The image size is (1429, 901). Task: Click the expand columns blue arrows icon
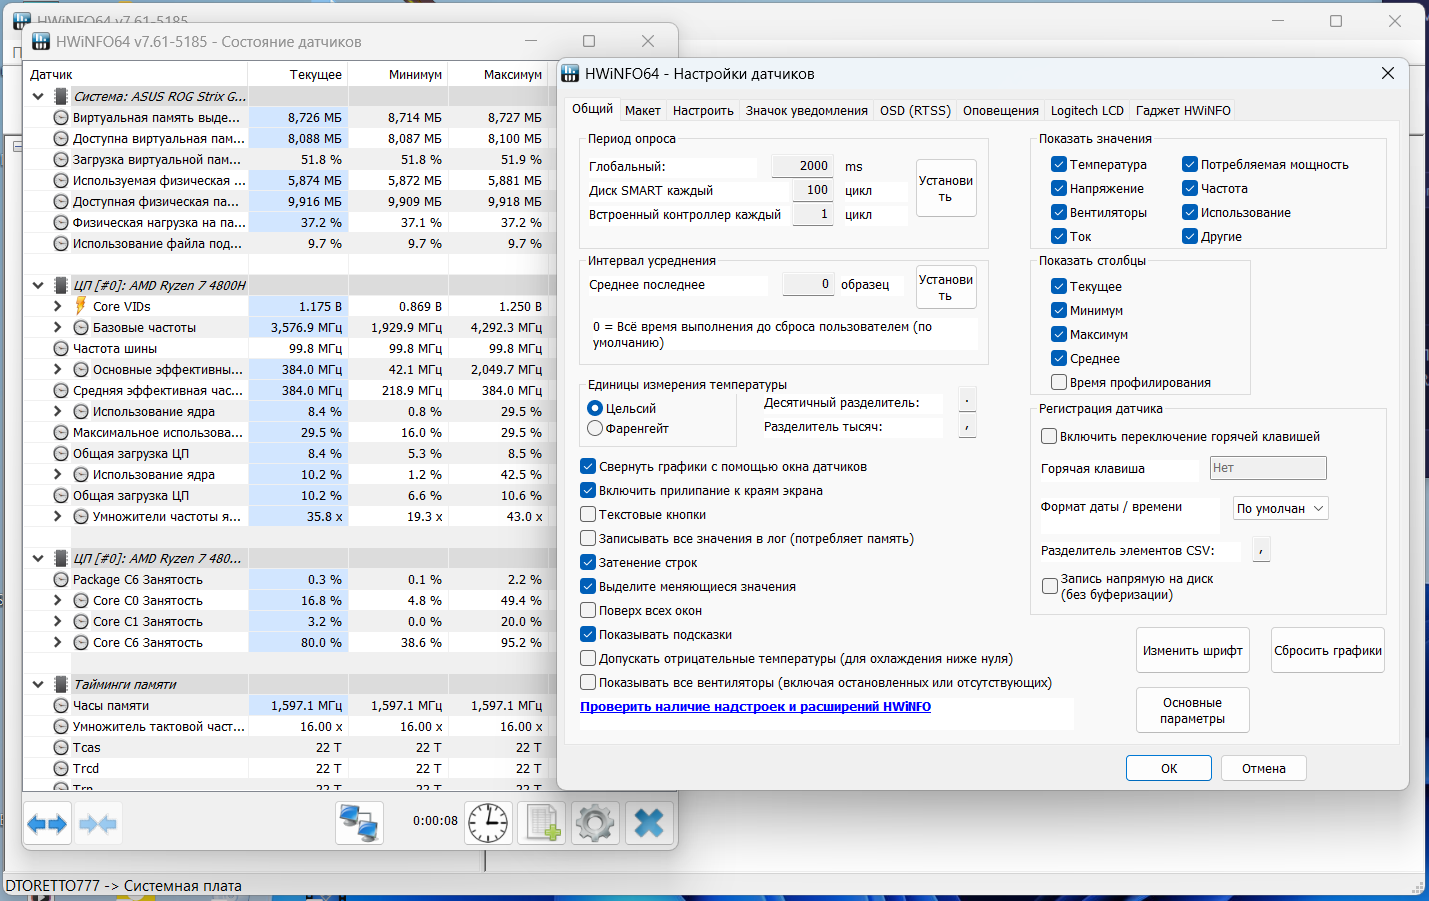47,824
